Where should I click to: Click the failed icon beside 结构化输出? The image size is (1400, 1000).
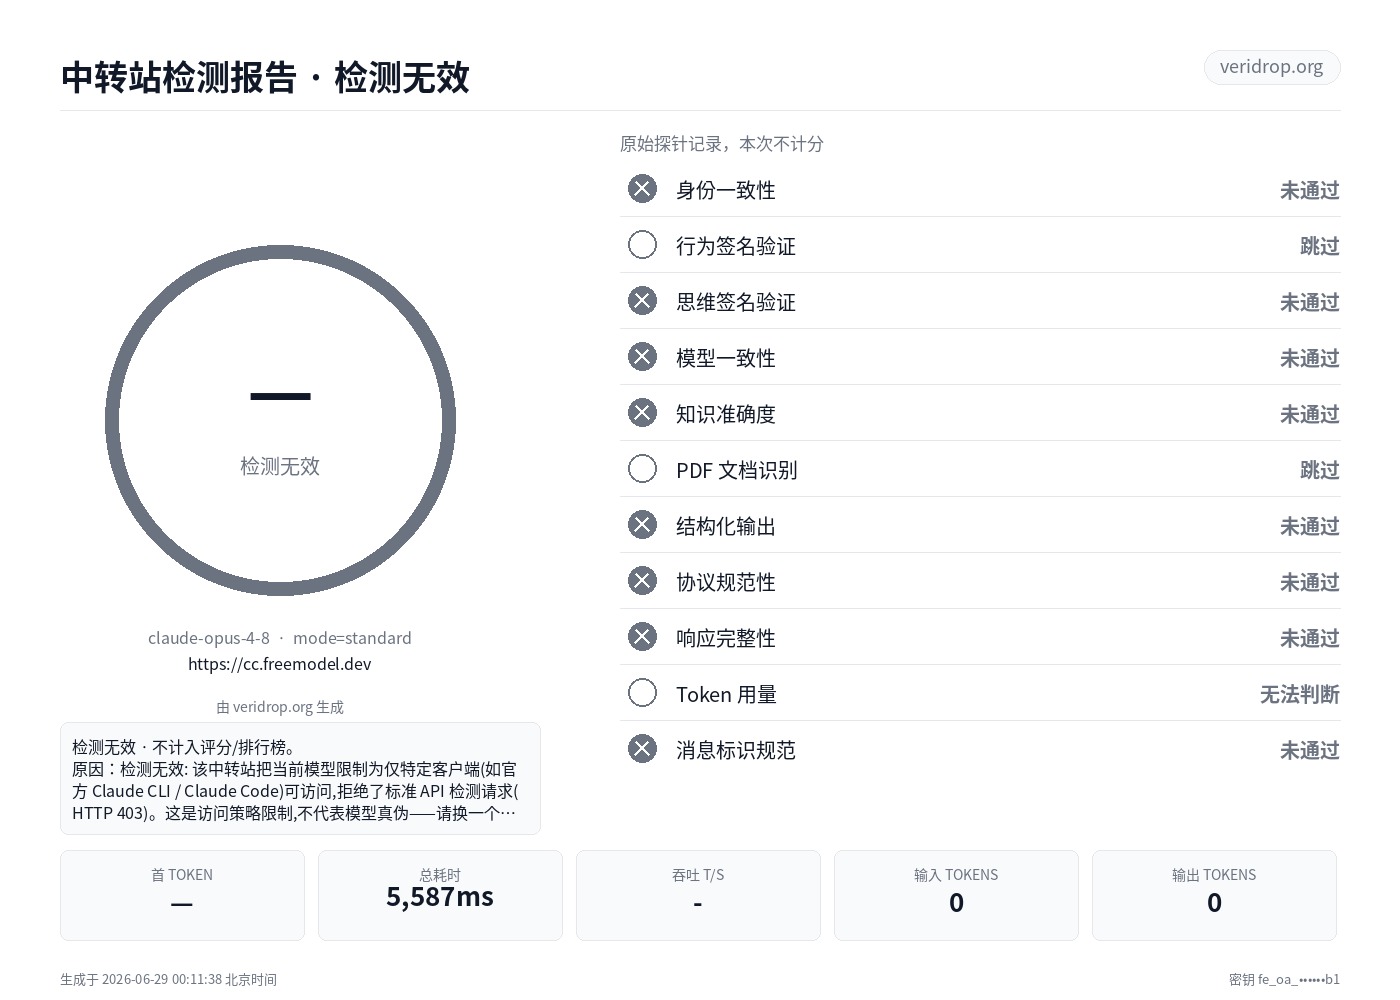pyautogui.click(x=642, y=525)
